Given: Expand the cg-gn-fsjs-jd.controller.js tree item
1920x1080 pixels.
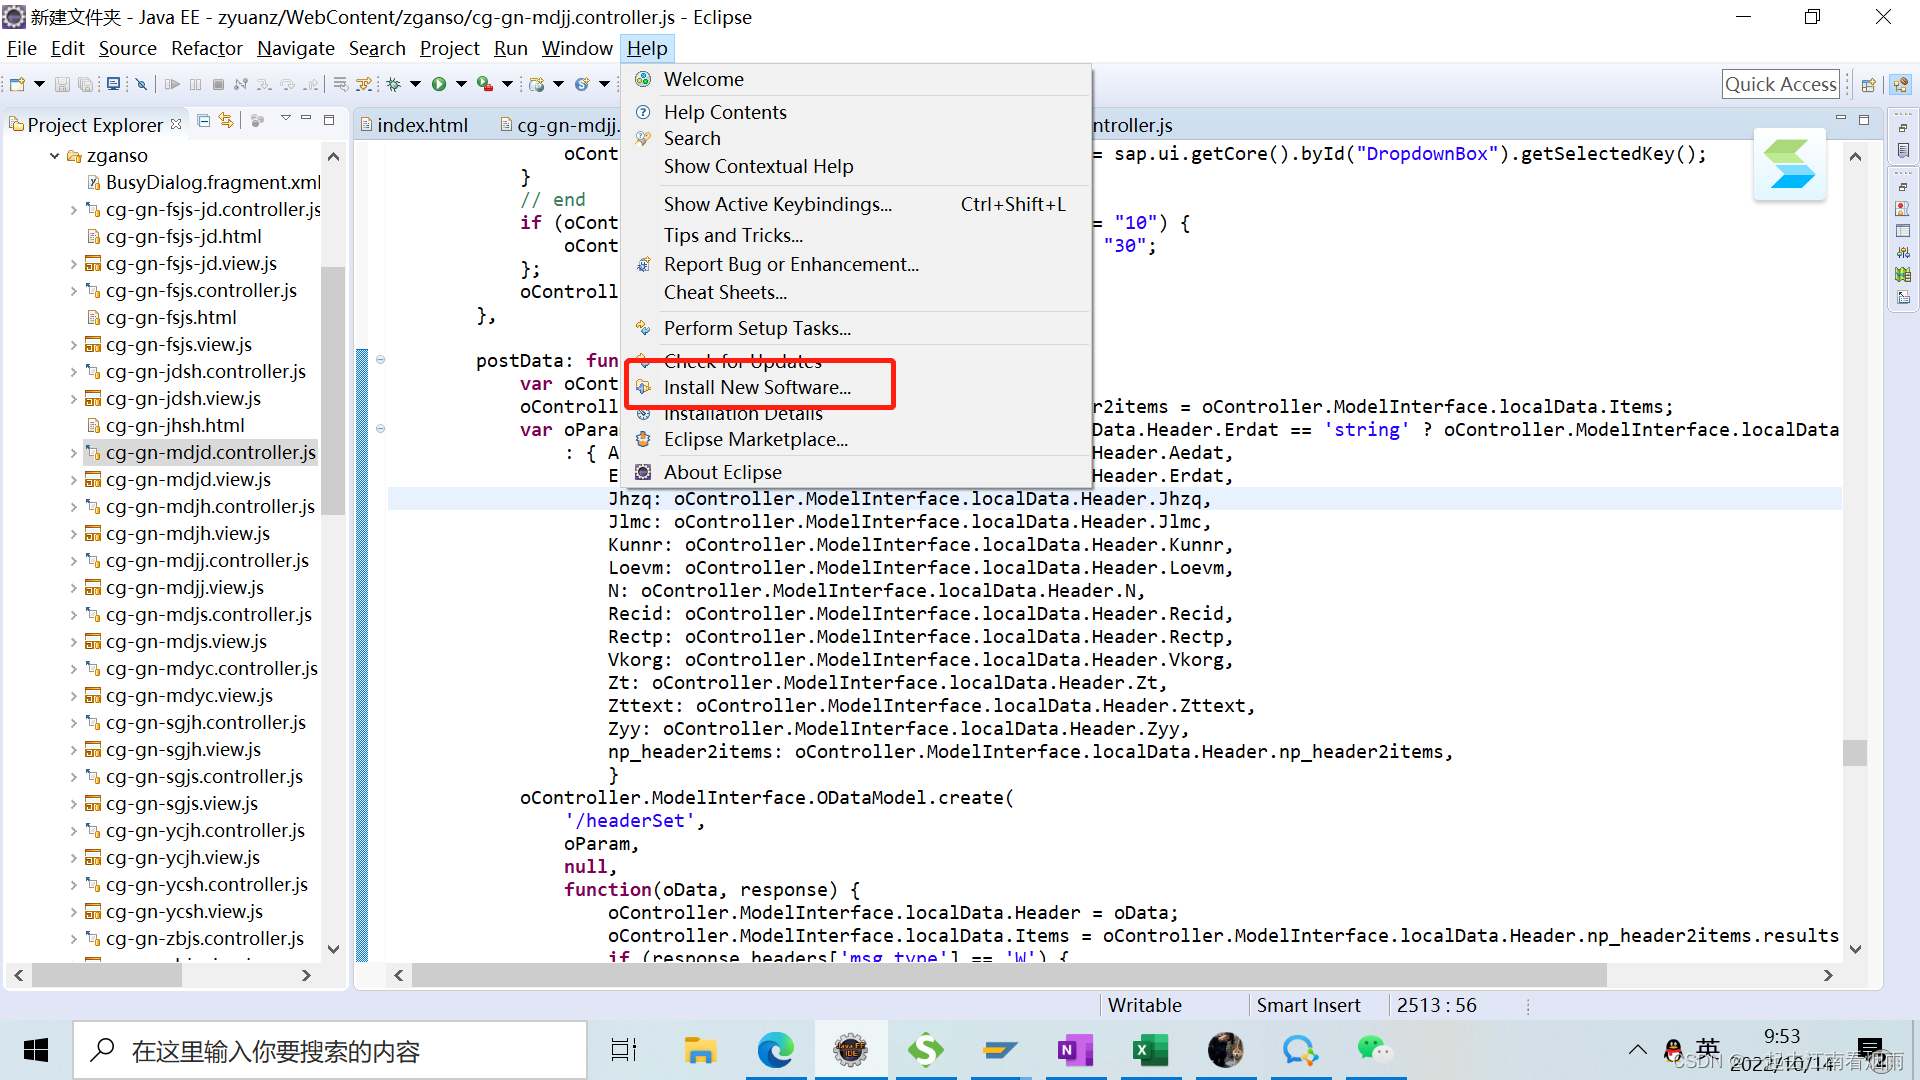Looking at the screenshot, I should coord(73,210).
